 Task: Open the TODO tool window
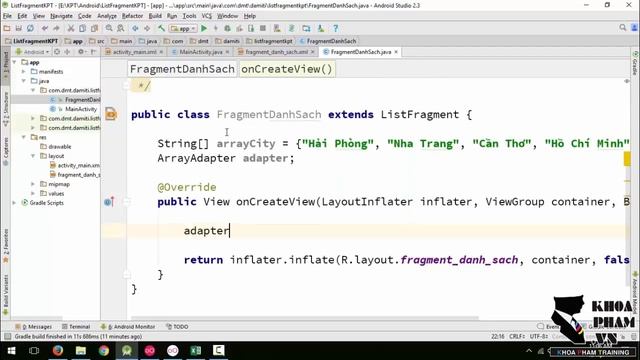(x=177, y=327)
